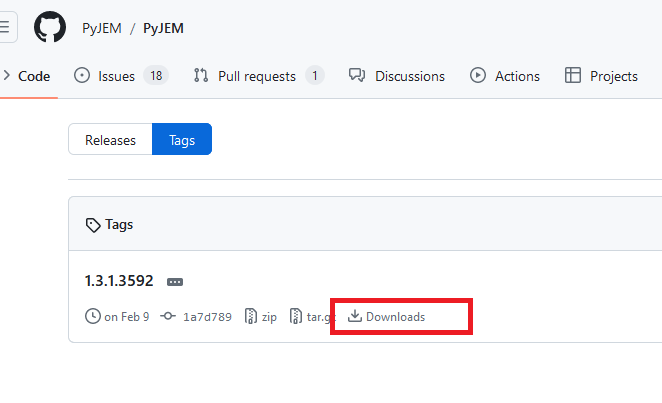Click the clock icon by on Feb 9

pos(93,316)
